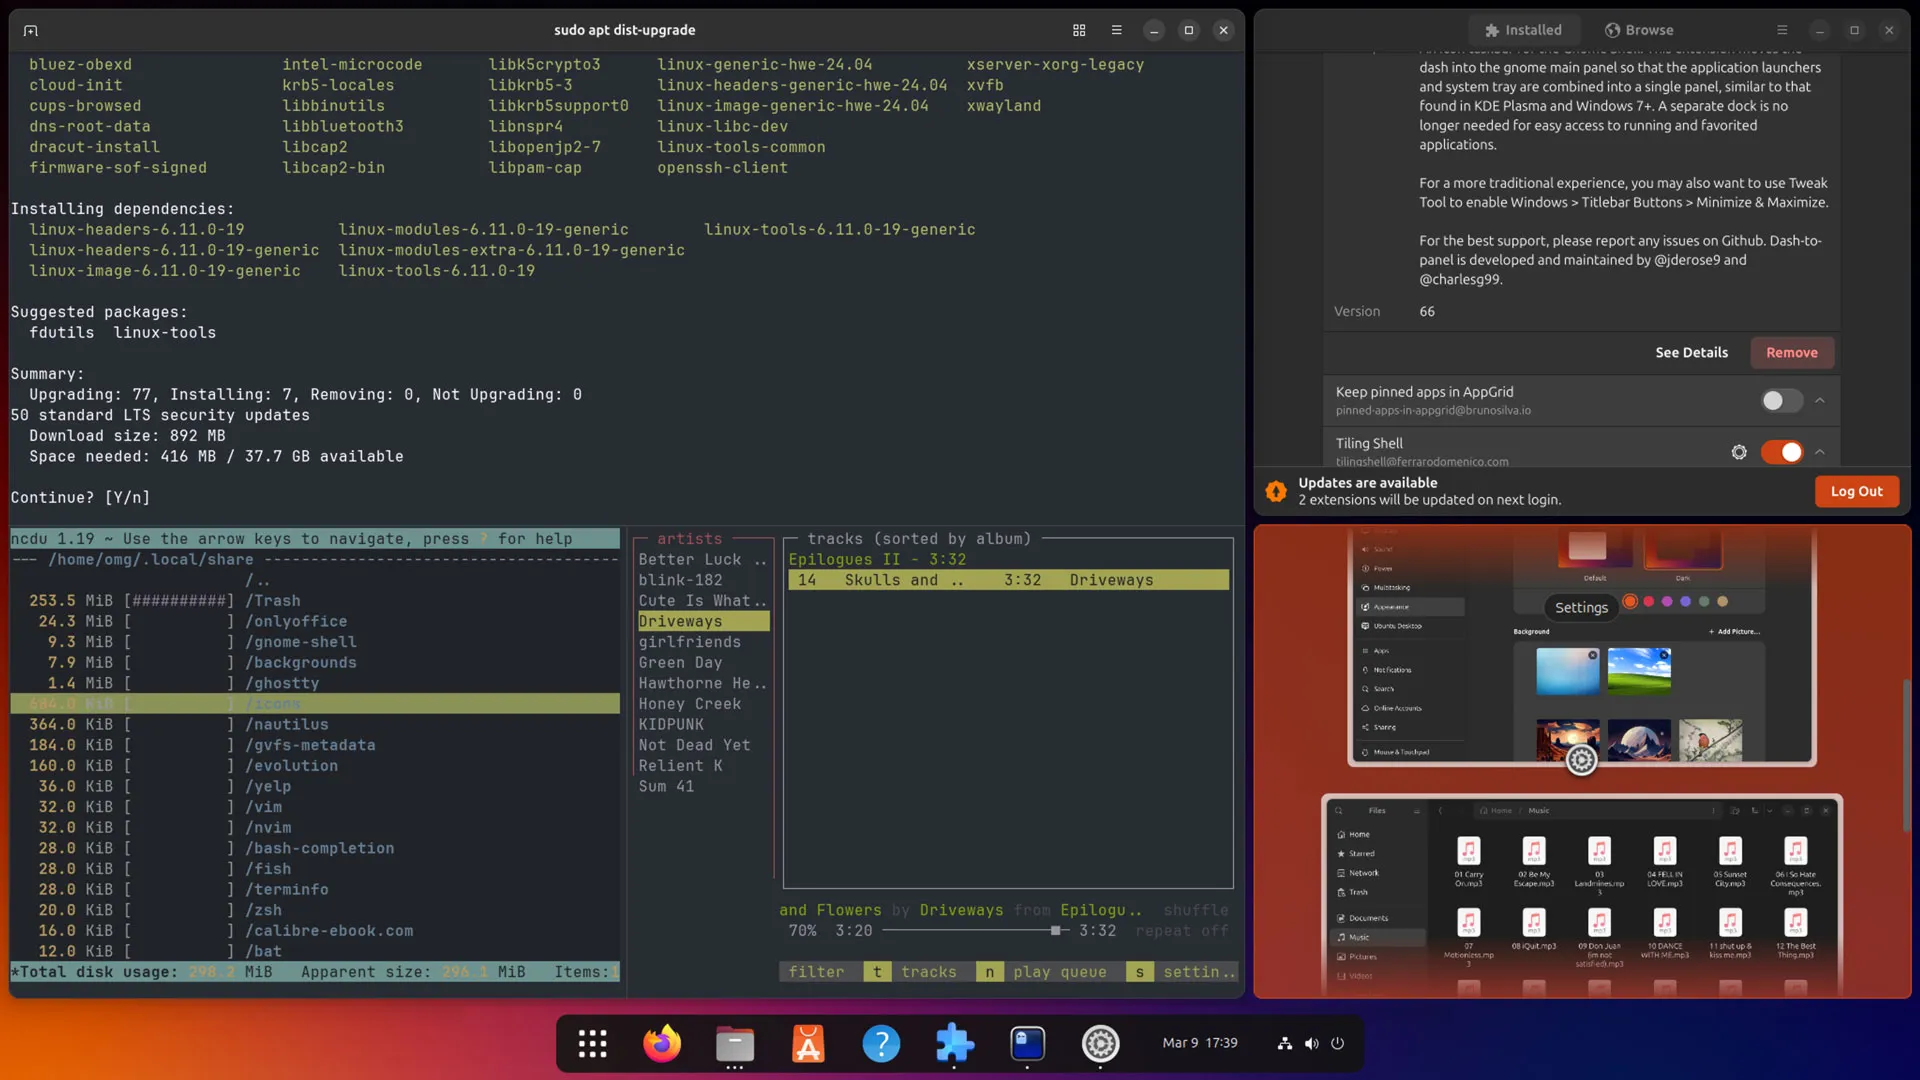Open the Mar 9 17:39 clock menu
The image size is (1920, 1080).
click(x=1199, y=1043)
